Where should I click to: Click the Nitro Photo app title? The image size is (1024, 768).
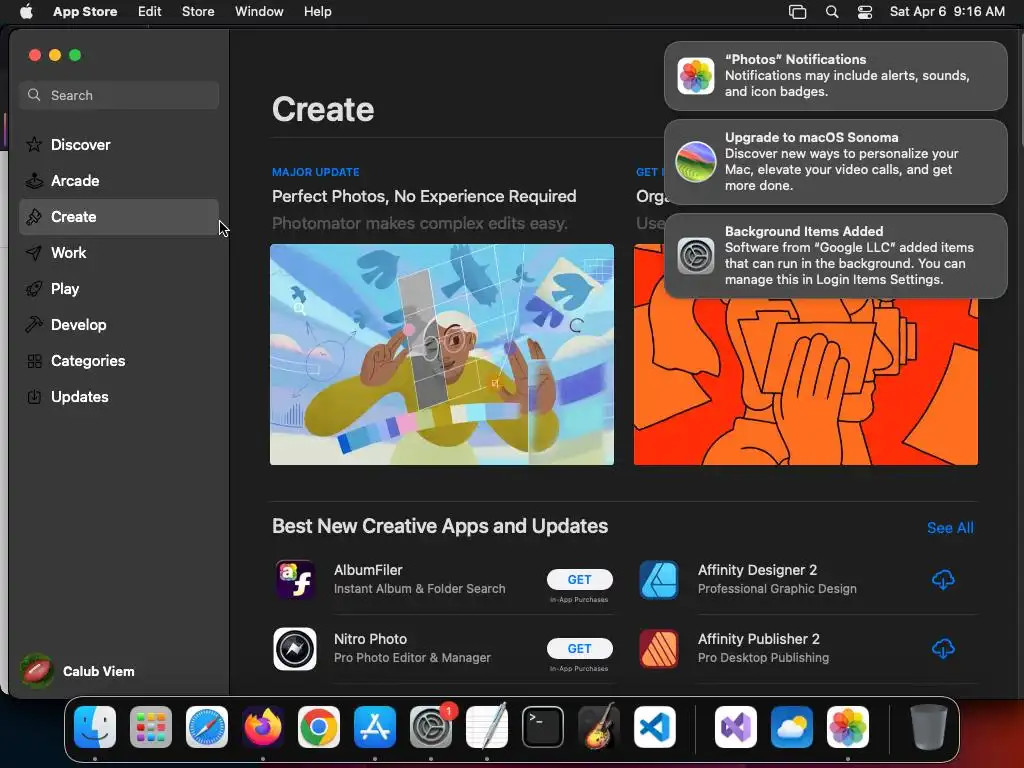point(370,639)
